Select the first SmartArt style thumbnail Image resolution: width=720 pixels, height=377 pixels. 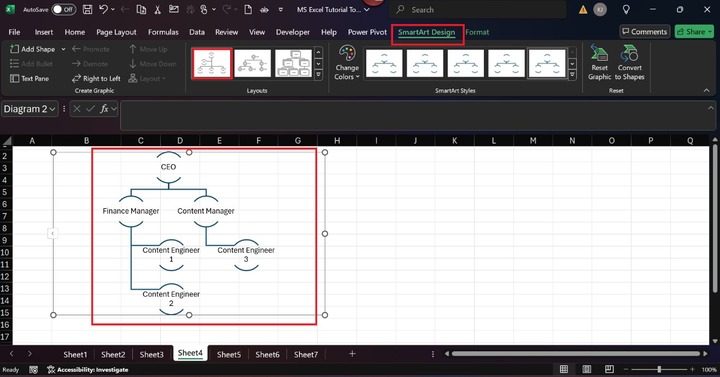(384, 63)
